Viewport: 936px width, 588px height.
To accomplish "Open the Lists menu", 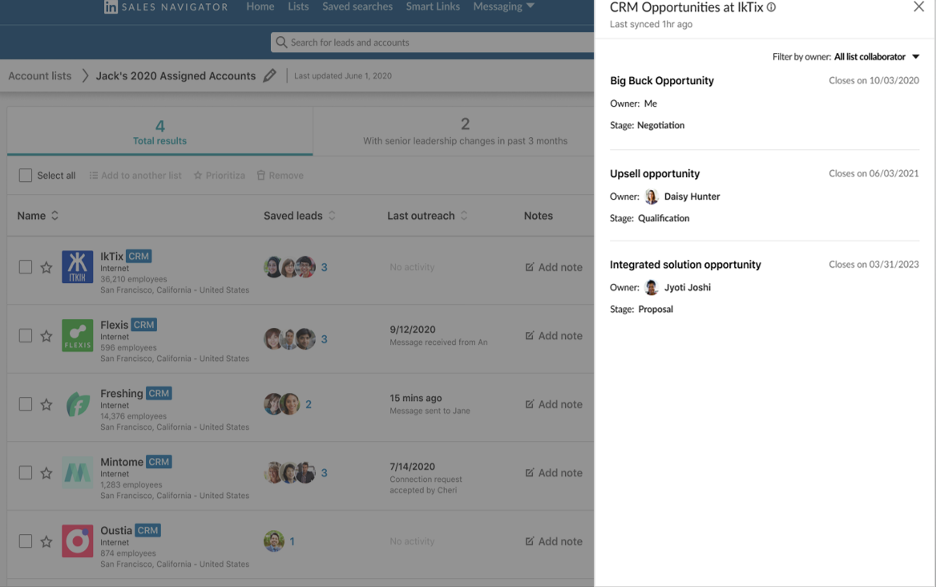I will click(298, 7).
